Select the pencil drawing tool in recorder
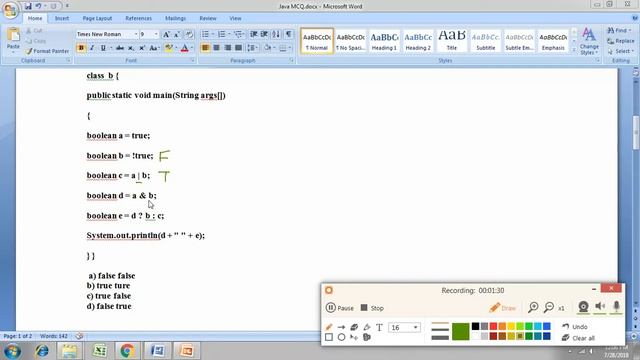Screen dimensions: 640x360 tap(329, 327)
